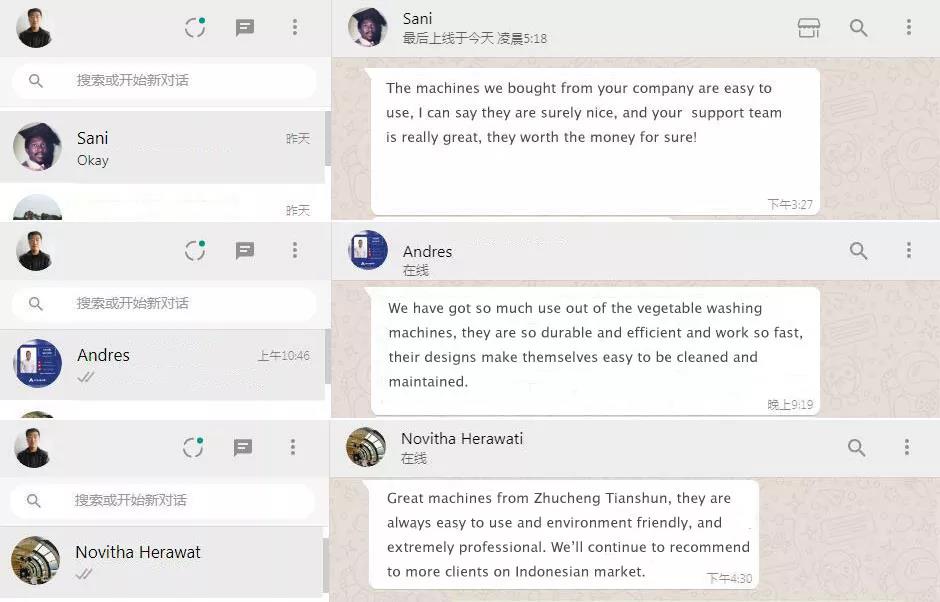Click the search field above Andres chat
940x602 pixels.
[164, 303]
